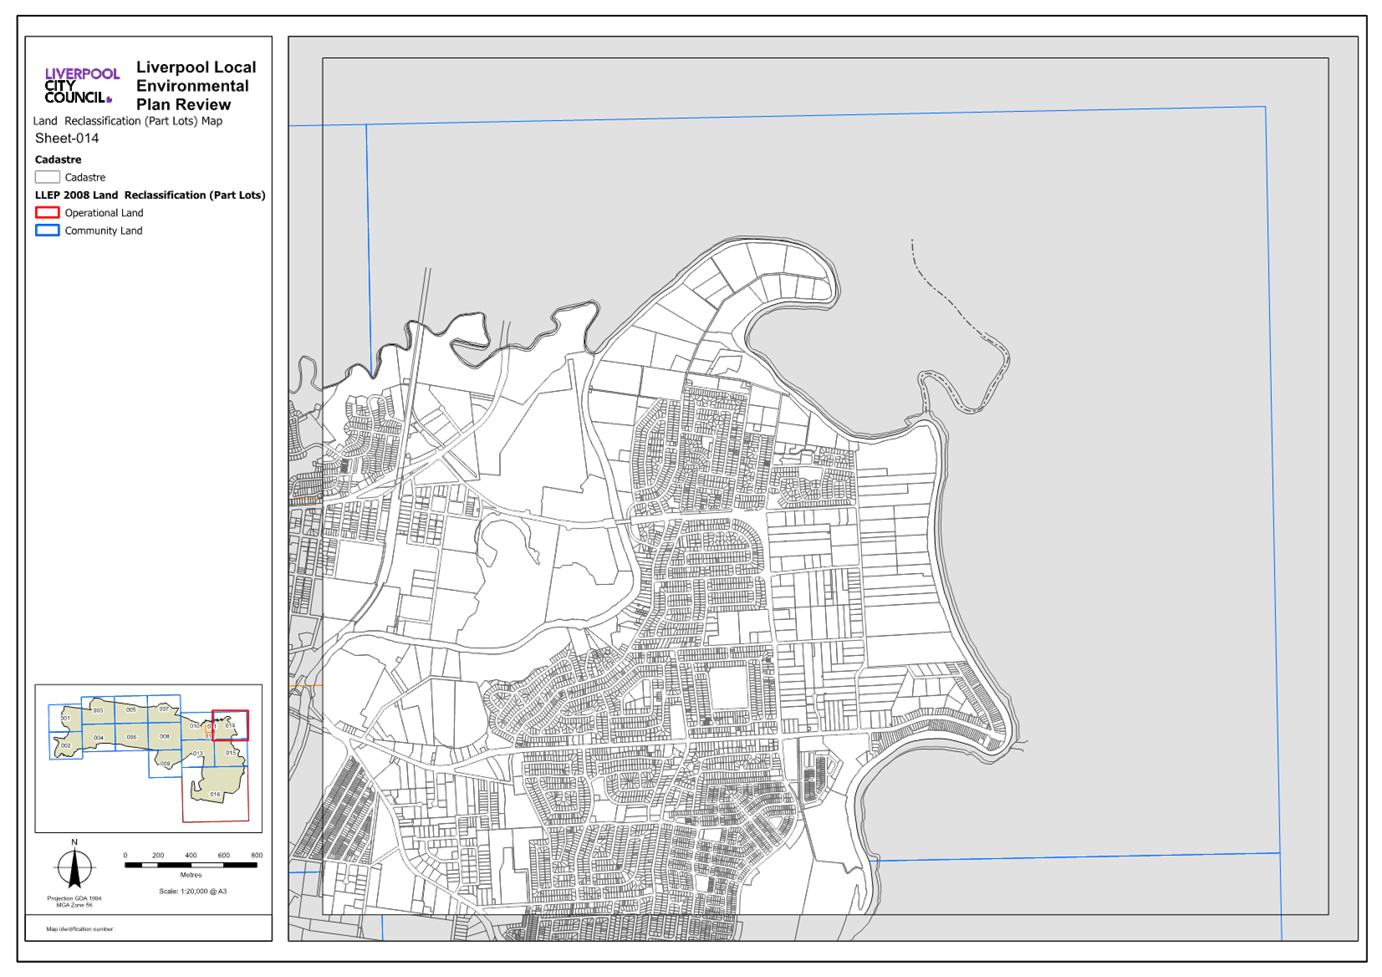
Task: Click sheet 007 in the index map
Action: (164, 709)
